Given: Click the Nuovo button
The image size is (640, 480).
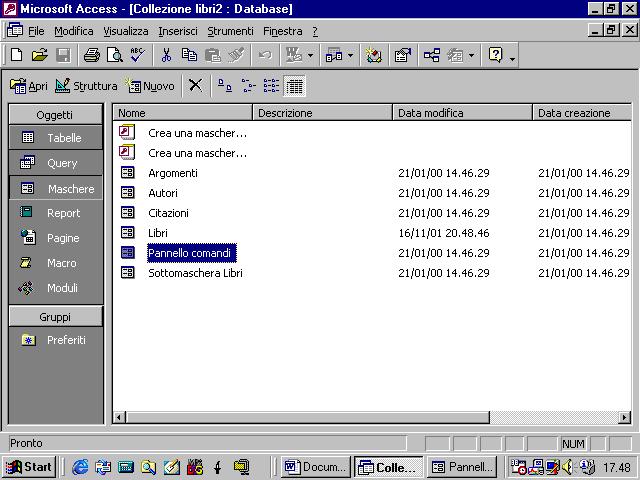Looking at the screenshot, I should point(151,86).
